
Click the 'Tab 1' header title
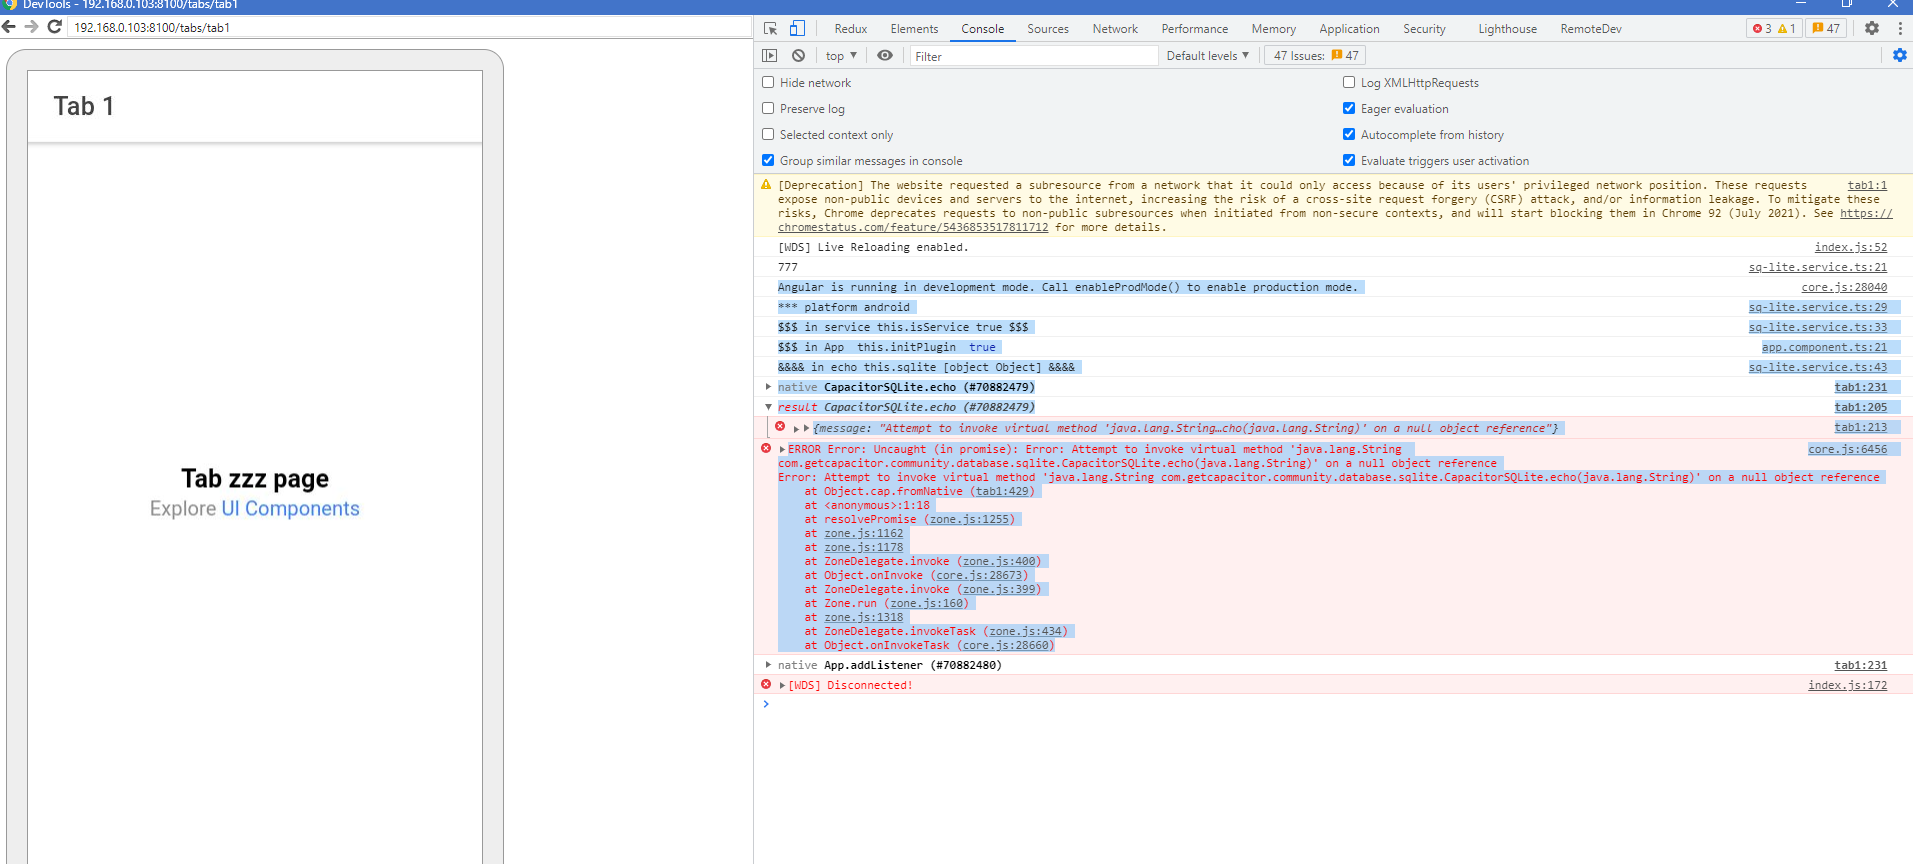tap(84, 106)
